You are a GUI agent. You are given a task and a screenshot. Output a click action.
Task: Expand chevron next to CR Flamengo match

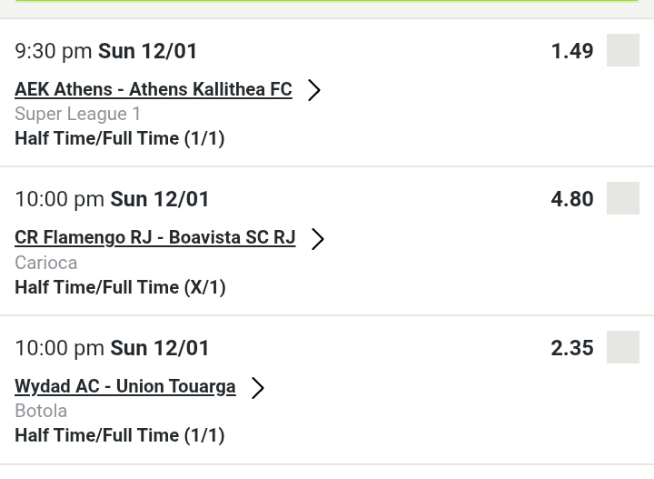click(318, 238)
